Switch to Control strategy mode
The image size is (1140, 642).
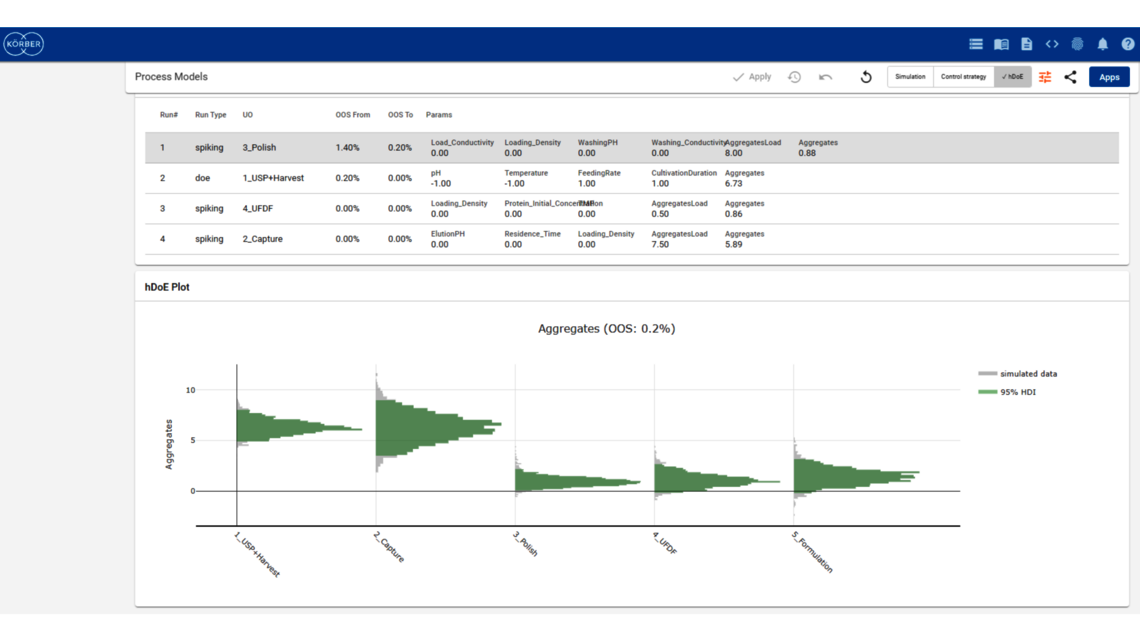tap(963, 77)
